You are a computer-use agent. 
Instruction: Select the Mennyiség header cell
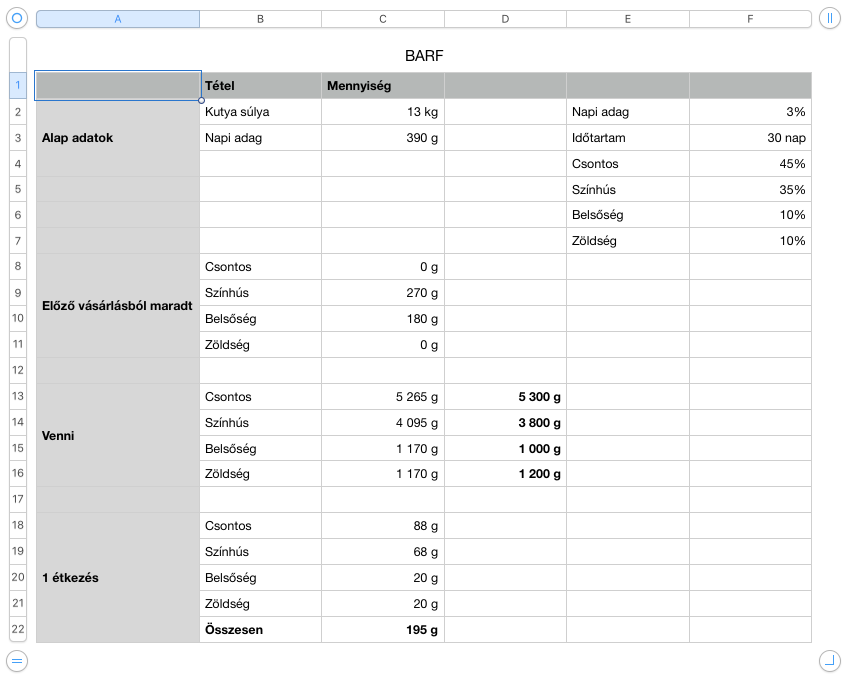coord(383,86)
